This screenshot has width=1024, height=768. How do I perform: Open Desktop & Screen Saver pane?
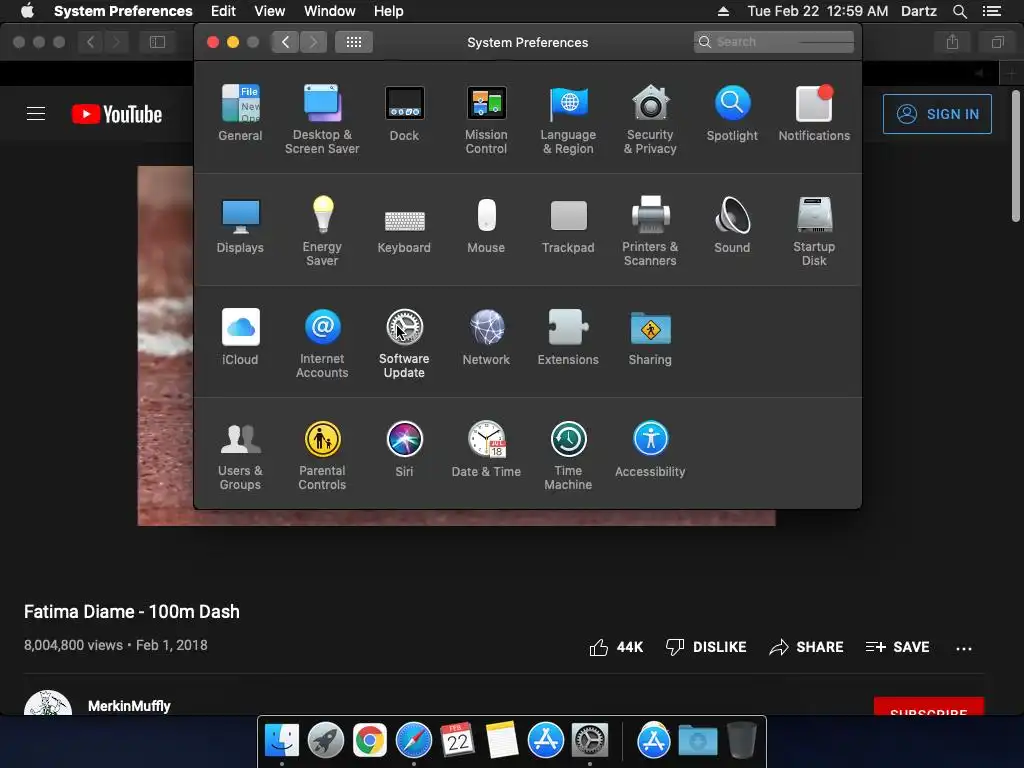[x=322, y=120]
